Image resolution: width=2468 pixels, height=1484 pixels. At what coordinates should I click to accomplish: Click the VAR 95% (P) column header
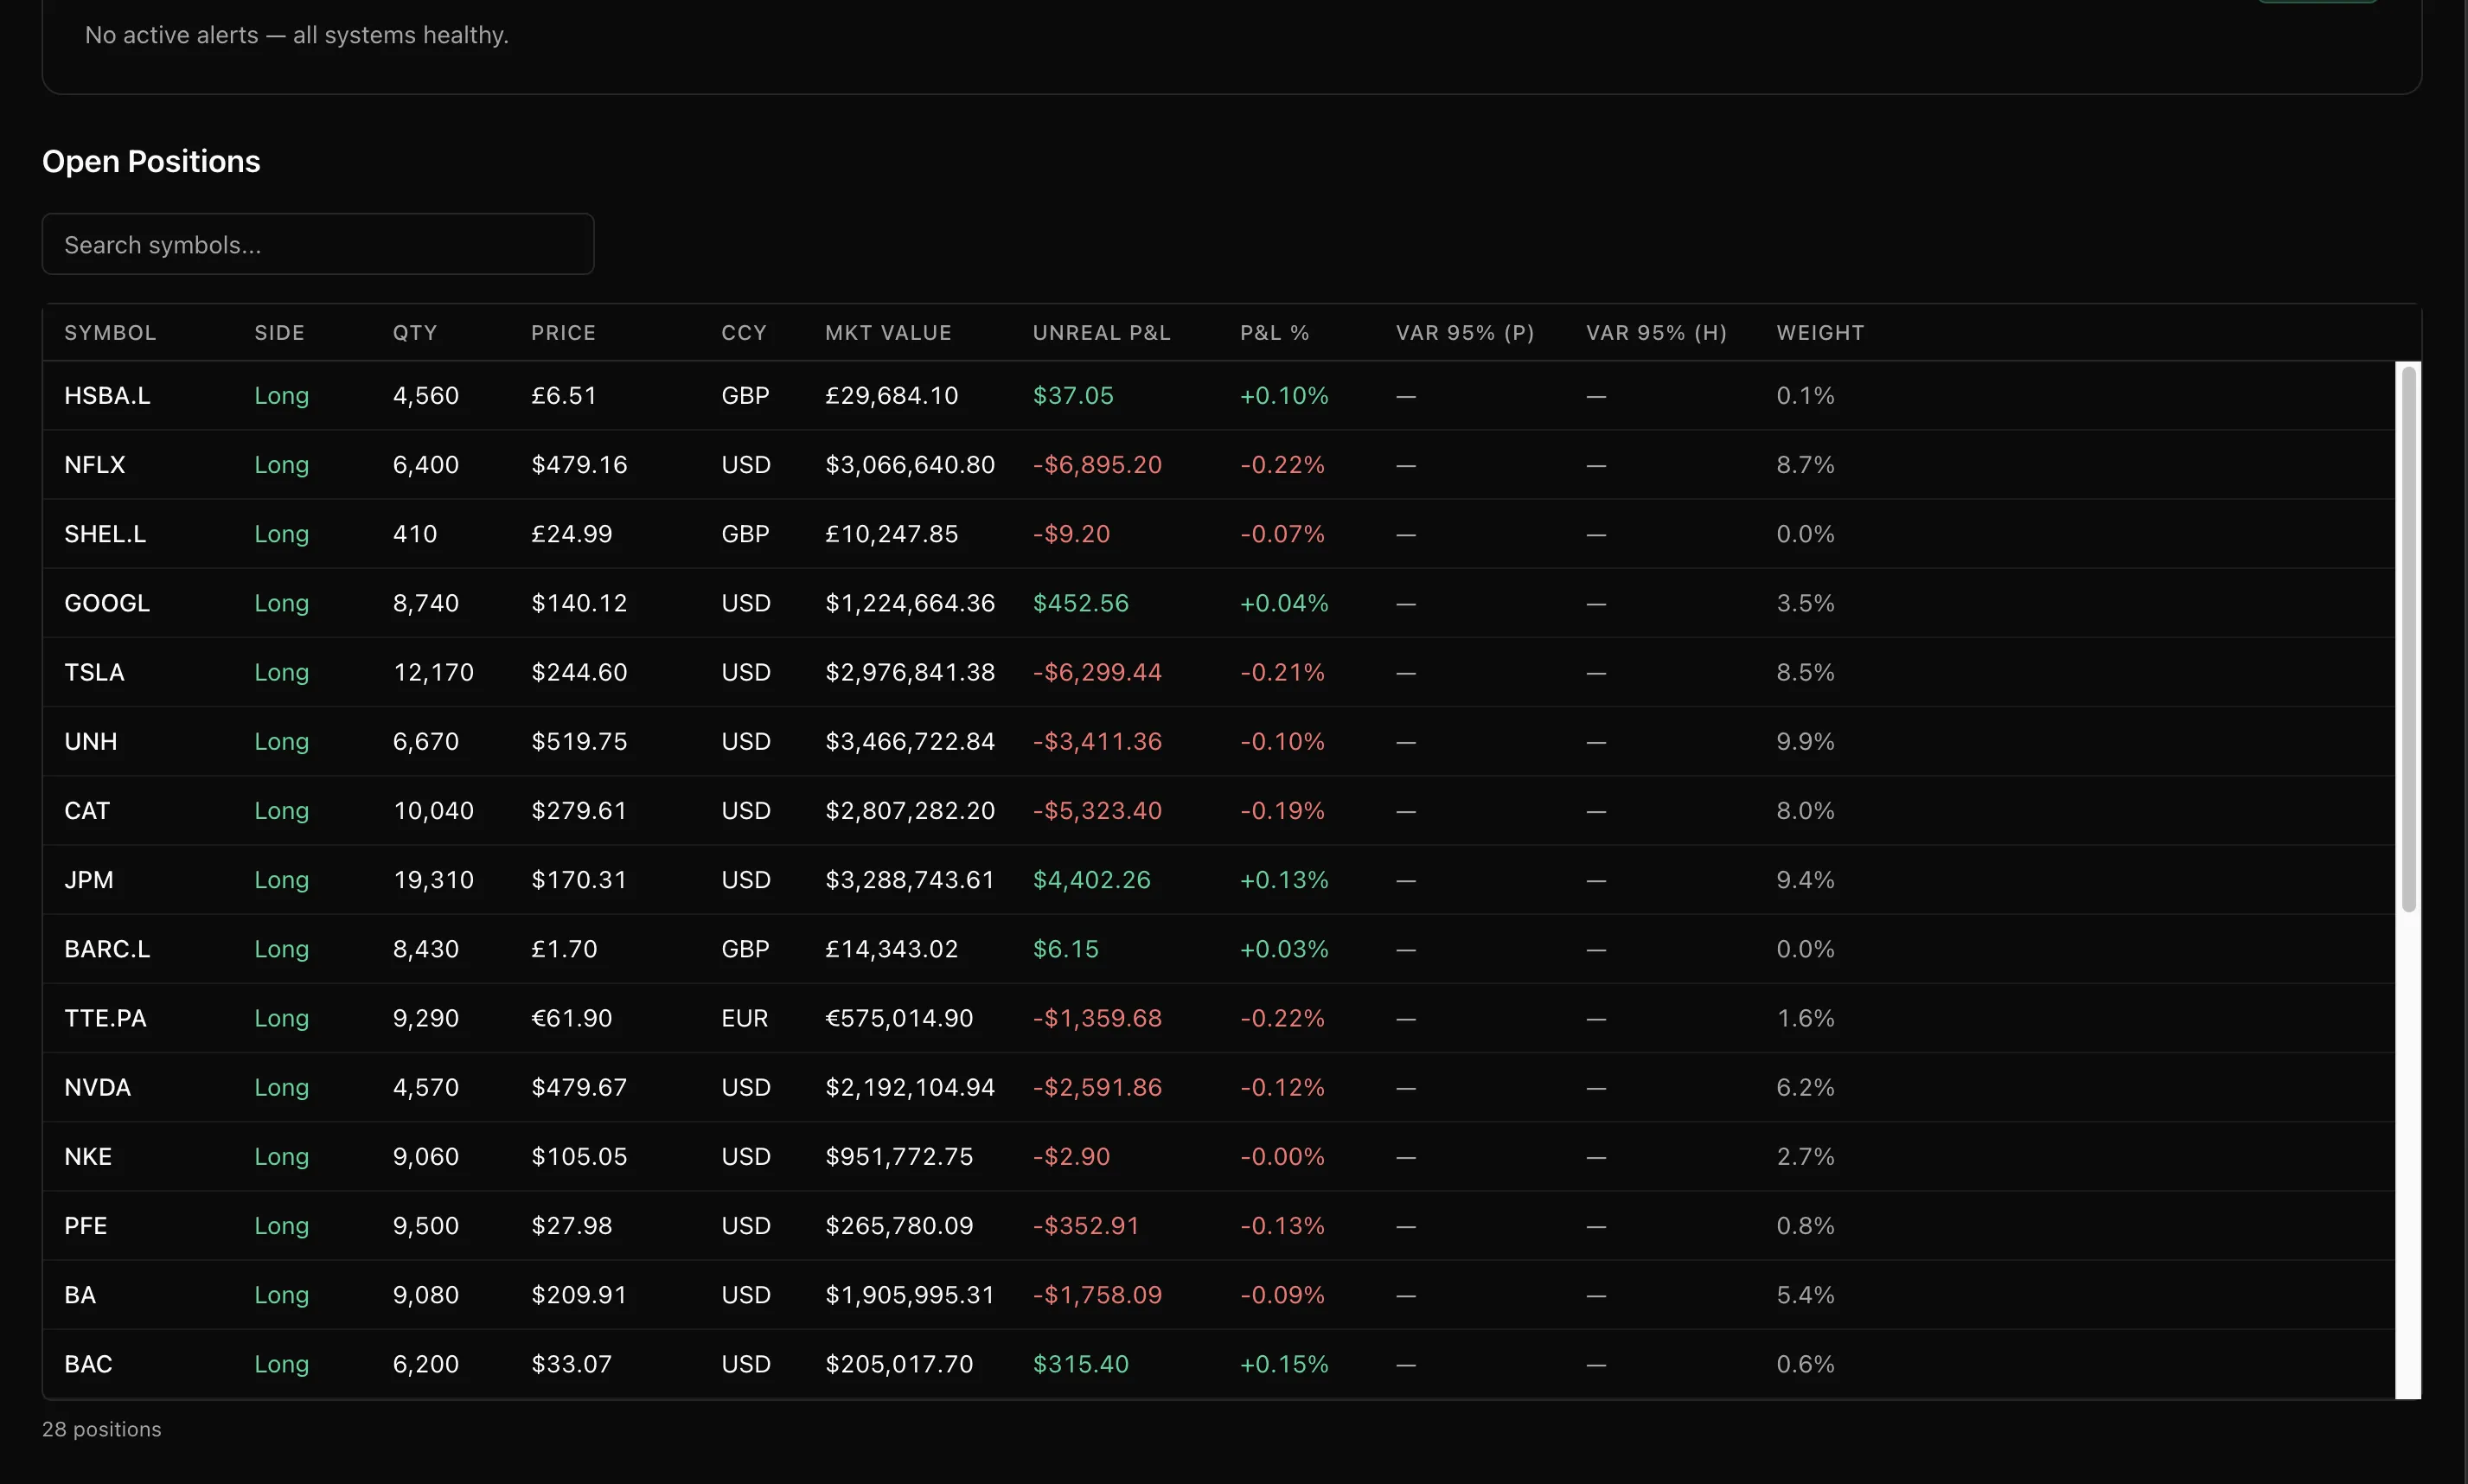click(1465, 332)
